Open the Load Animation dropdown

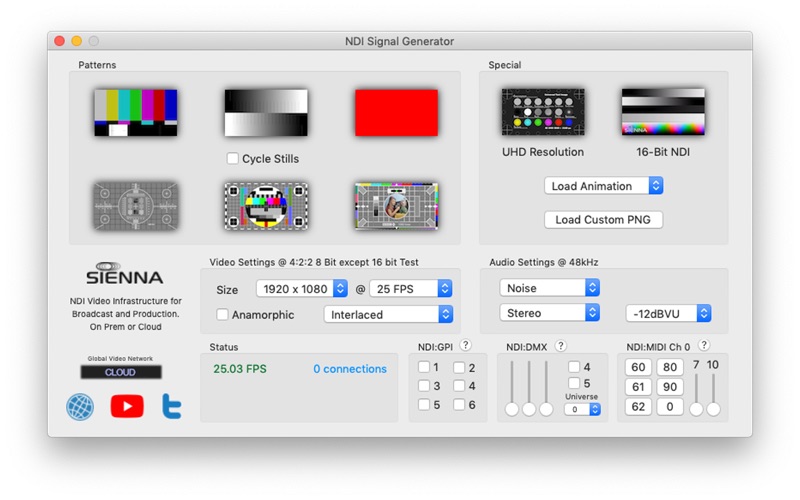[x=604, y=186]
